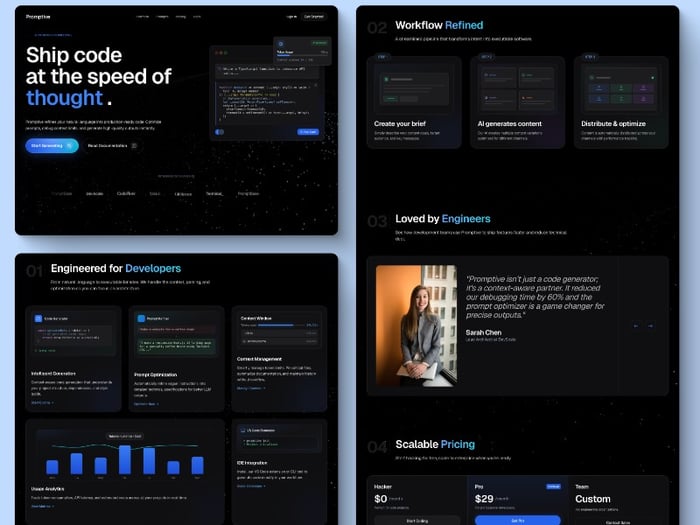
Task: Click the tallest bar in Usage Analytics chart
Action: (x=125, y=459)
